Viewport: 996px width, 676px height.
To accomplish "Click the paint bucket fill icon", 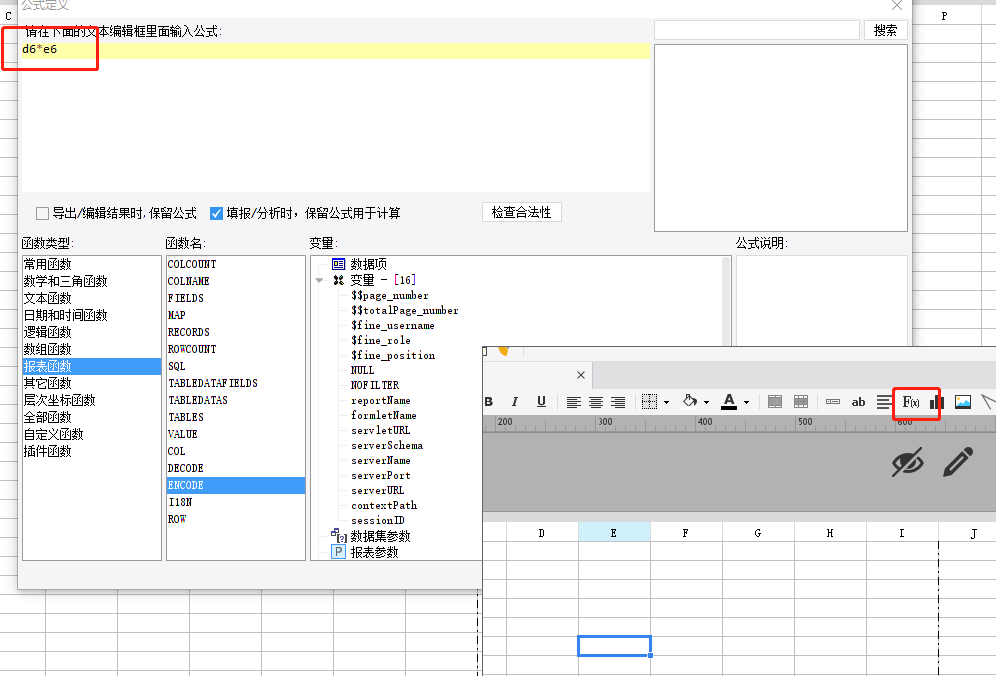I will pyautogui.click(x=690, y=401).
